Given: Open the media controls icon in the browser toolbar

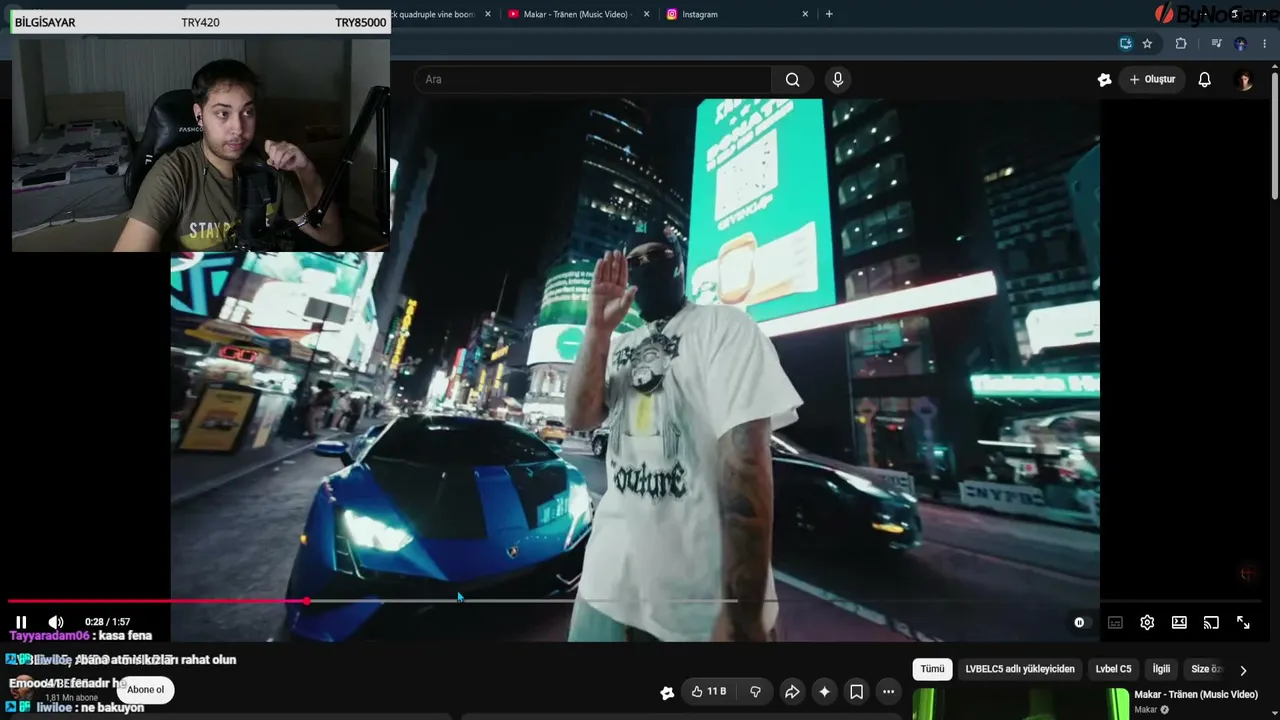Looking at the screenshot, I should [1216, 43].
